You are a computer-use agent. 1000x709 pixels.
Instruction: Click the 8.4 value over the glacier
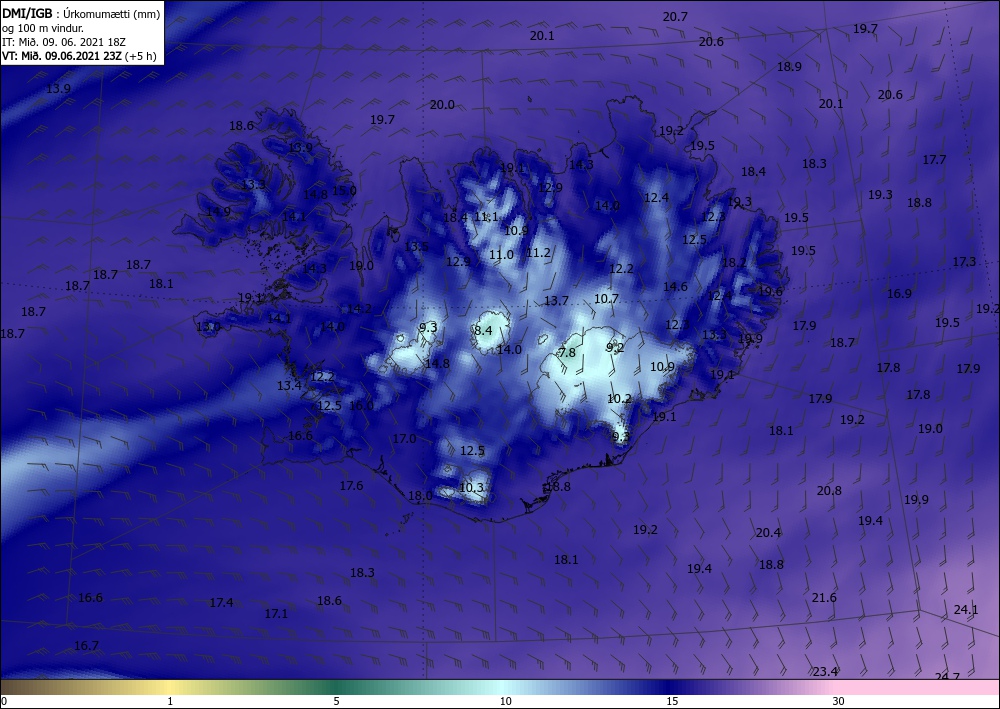483,330
